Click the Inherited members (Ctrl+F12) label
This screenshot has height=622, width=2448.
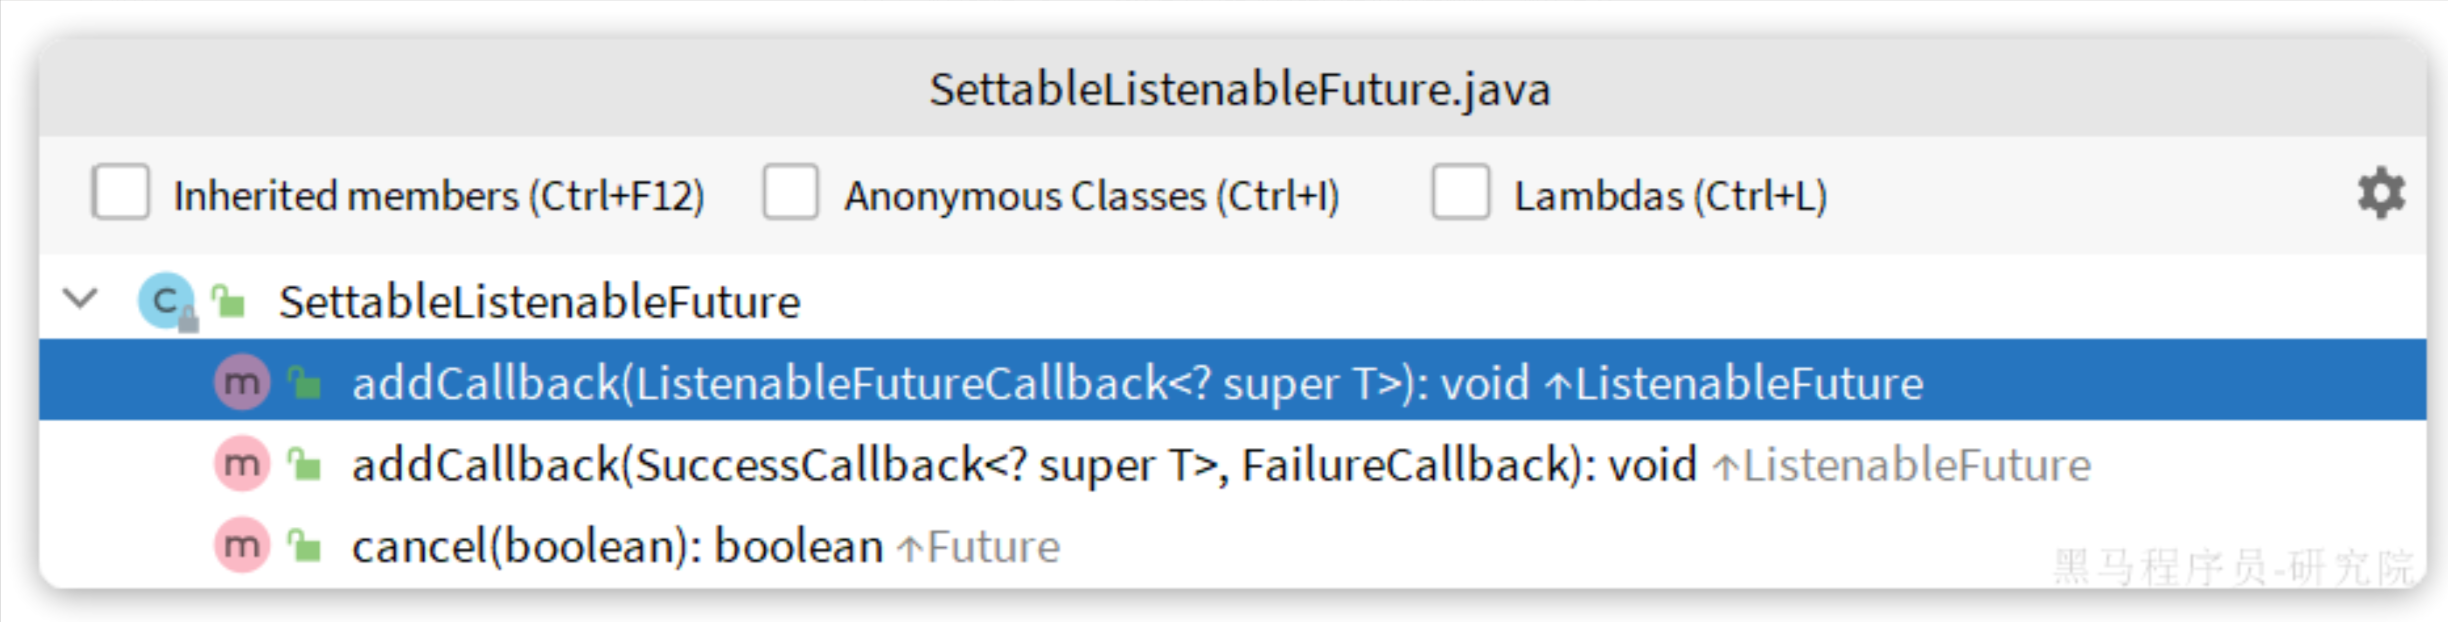pos(439,196)
